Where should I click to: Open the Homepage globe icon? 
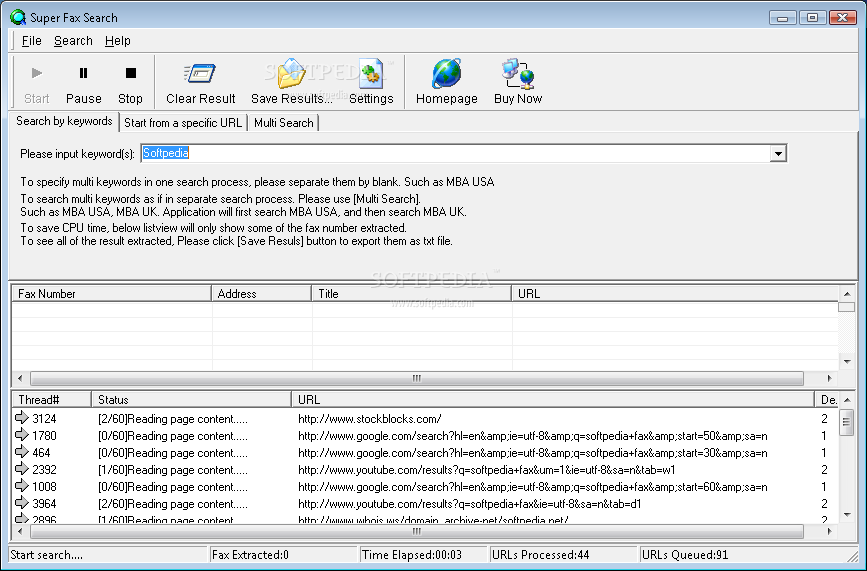click(x=447, y=74)
